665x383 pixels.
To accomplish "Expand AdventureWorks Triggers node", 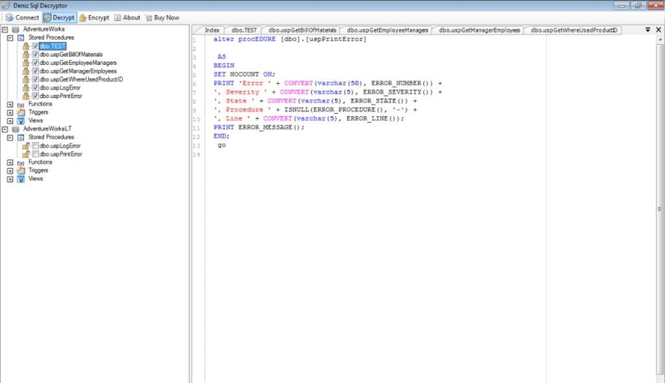I will coord(10,112).
